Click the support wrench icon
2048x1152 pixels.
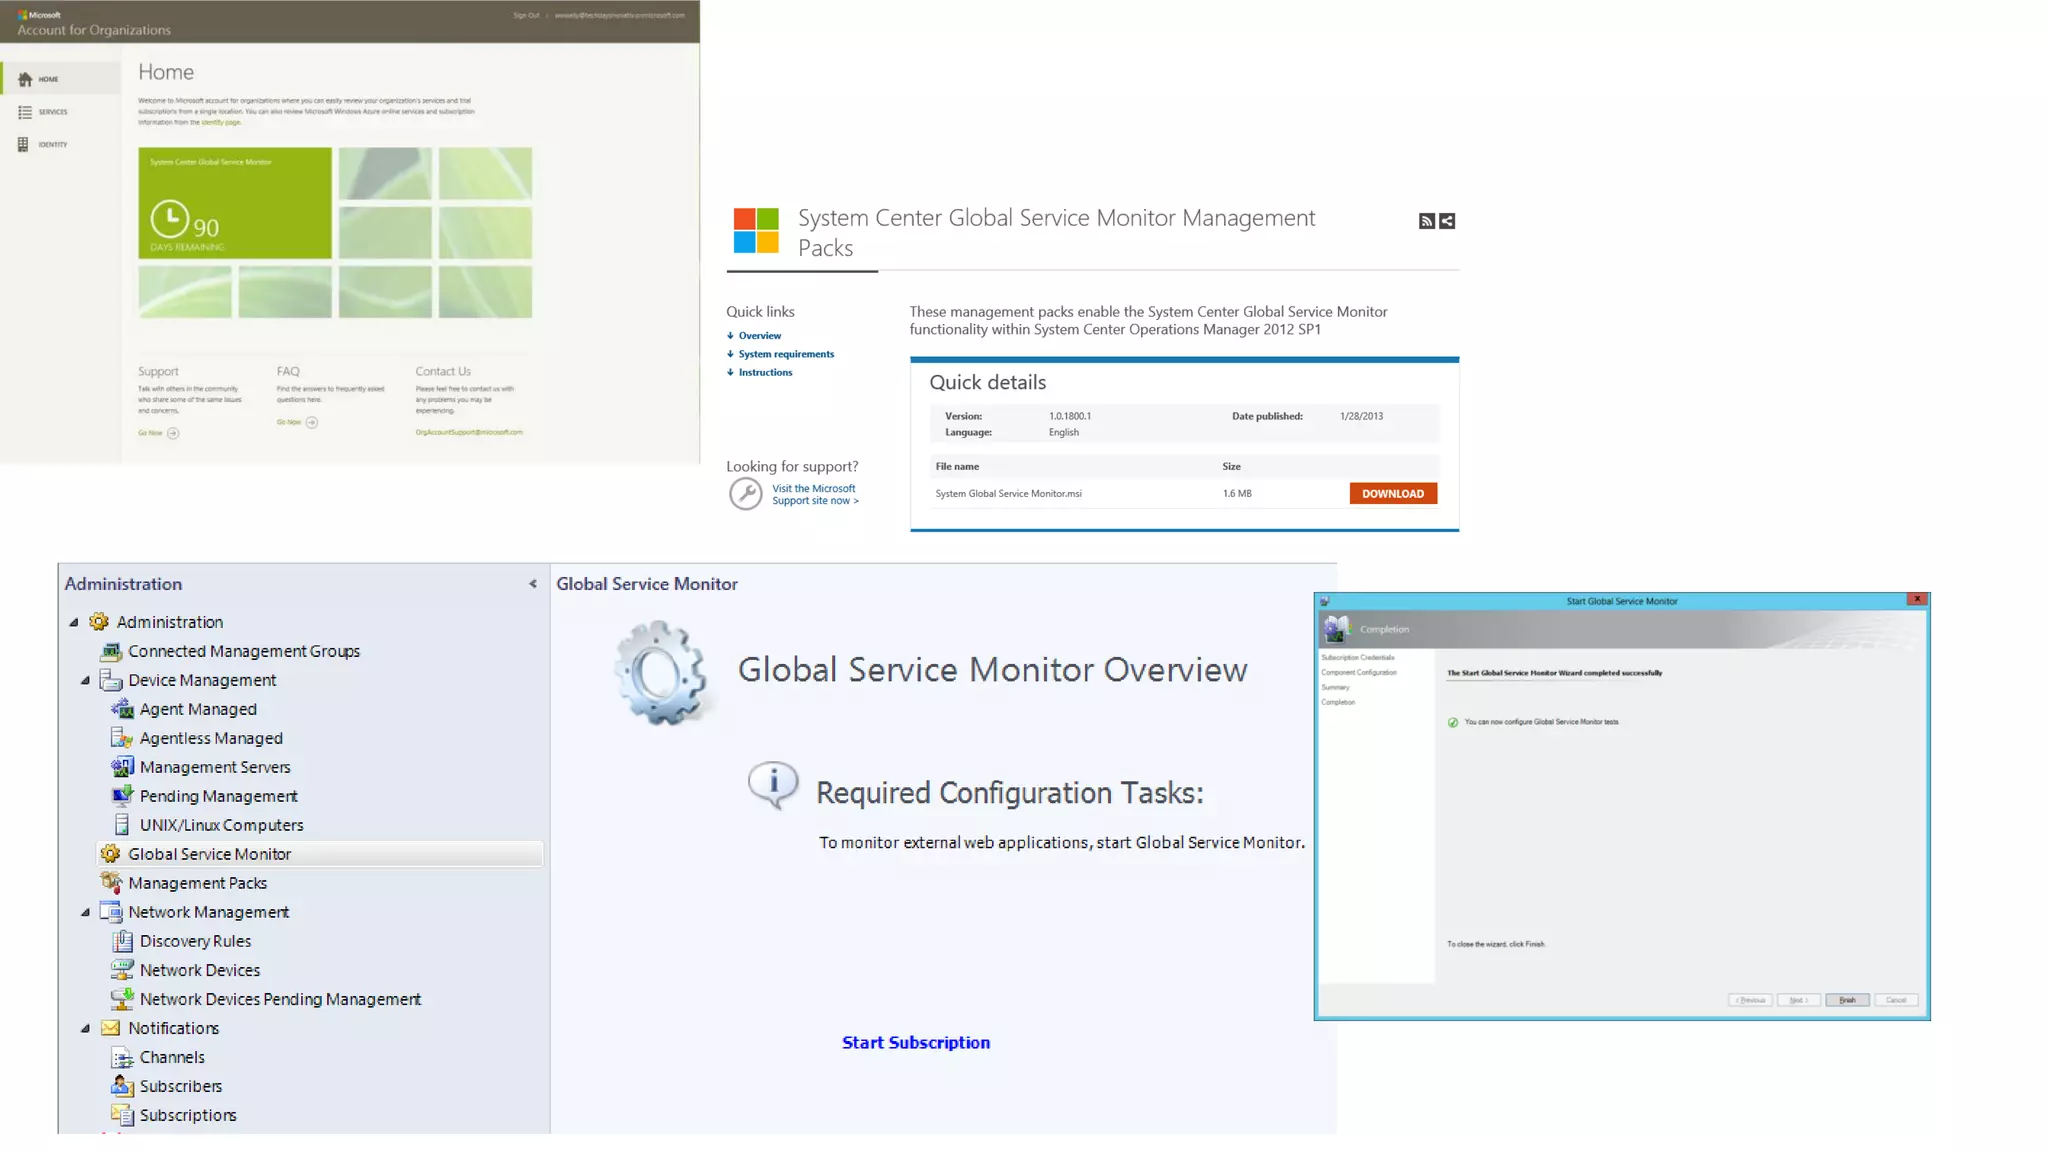click(745, 494)
